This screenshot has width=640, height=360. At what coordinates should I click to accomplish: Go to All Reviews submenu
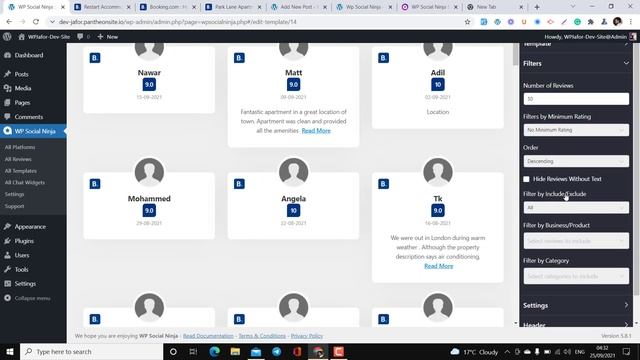coord(18,159)
